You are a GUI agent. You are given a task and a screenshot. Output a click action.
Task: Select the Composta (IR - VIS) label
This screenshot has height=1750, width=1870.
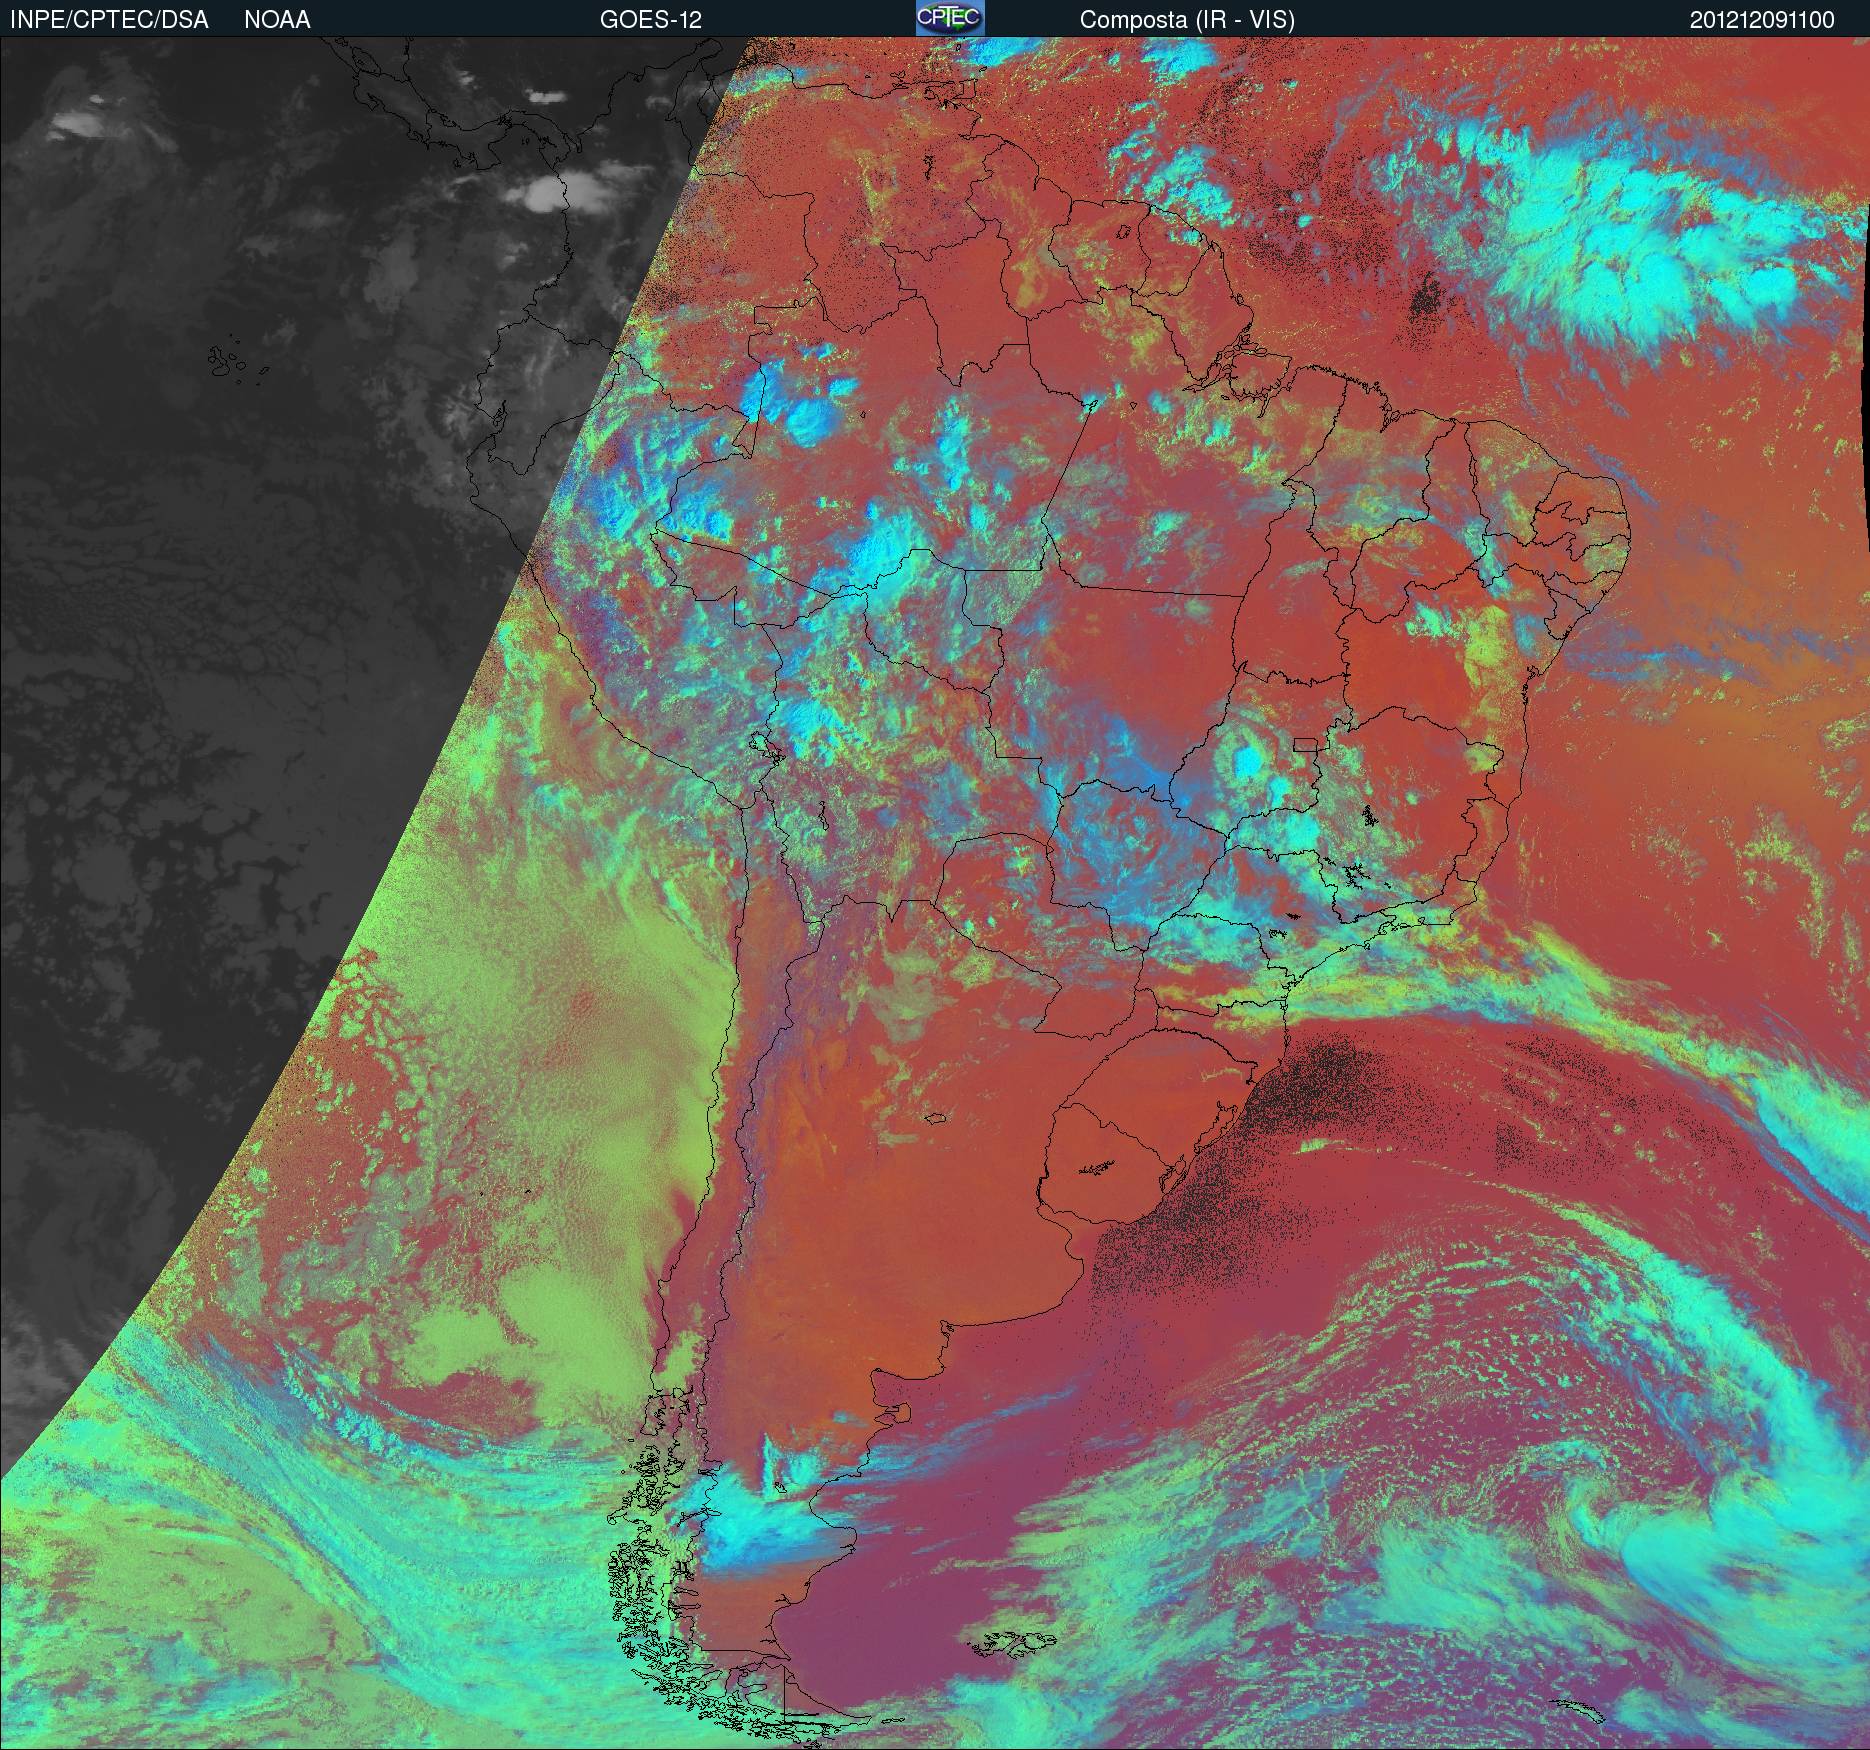[1187, 20]
